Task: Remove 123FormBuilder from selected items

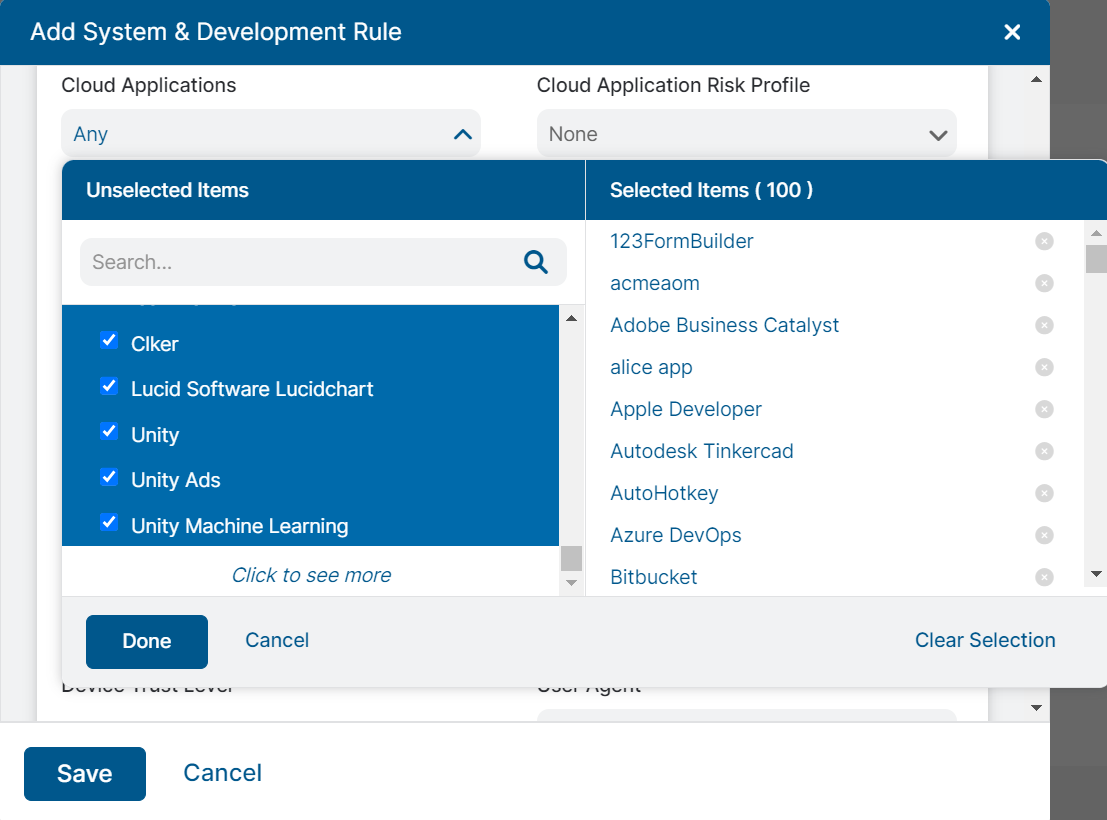Action: (1044, 241)
